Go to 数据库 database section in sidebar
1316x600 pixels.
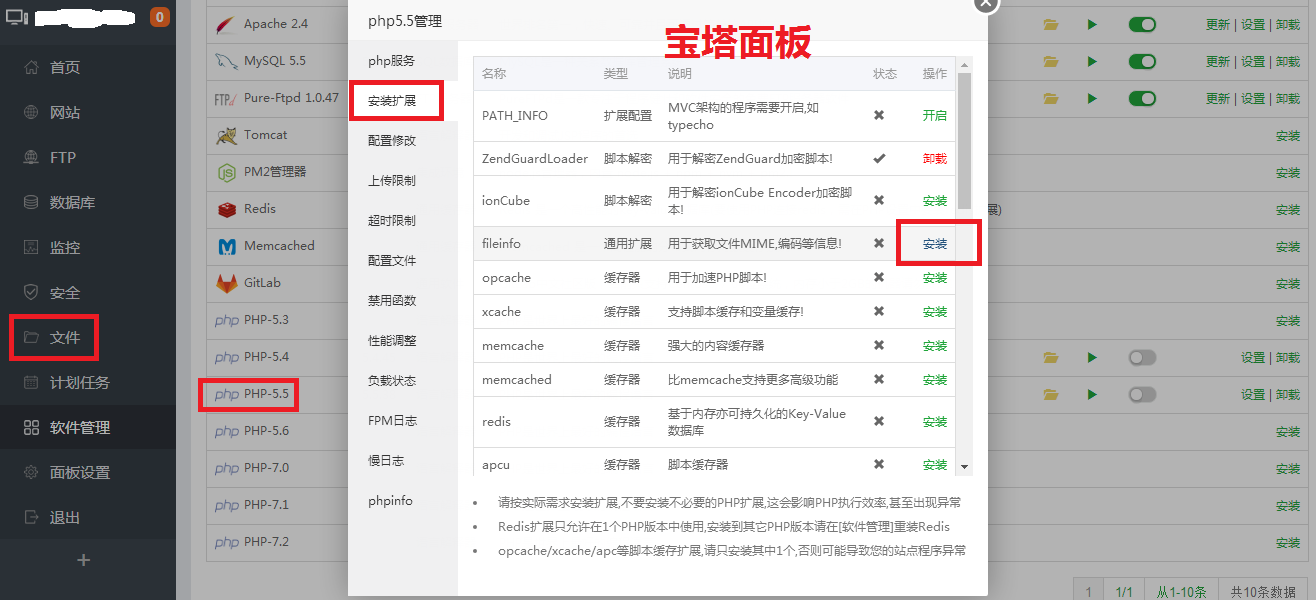click(72, 202)
